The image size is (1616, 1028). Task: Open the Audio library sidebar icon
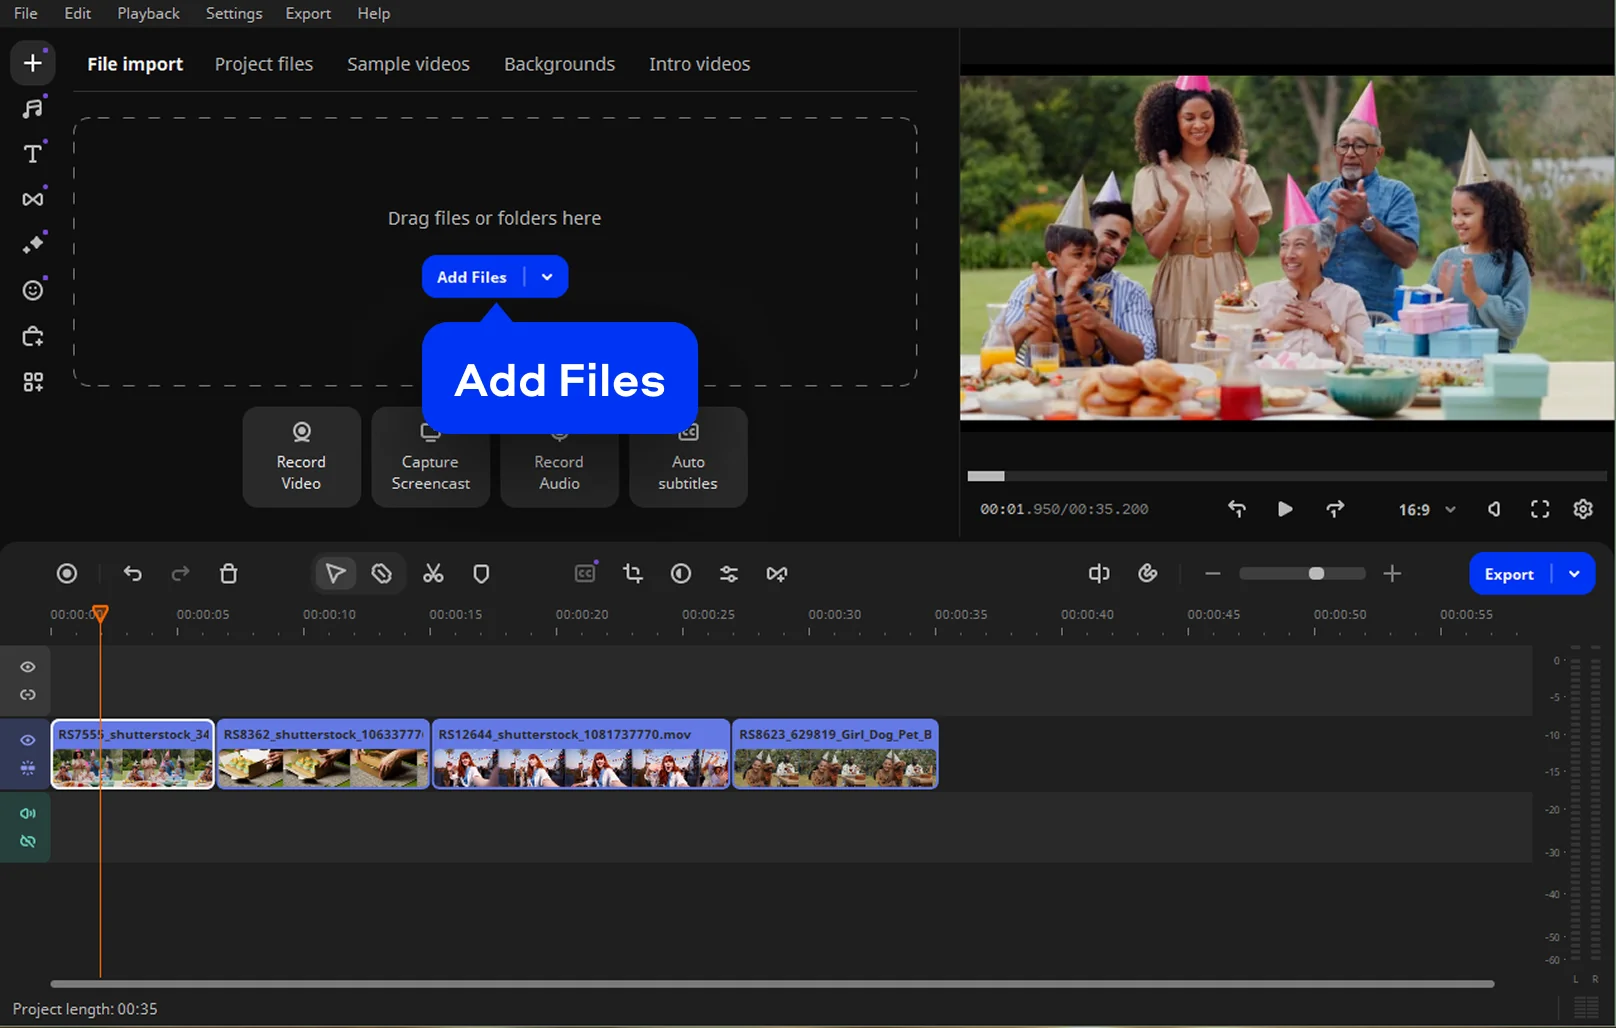[x=33, y=108]
